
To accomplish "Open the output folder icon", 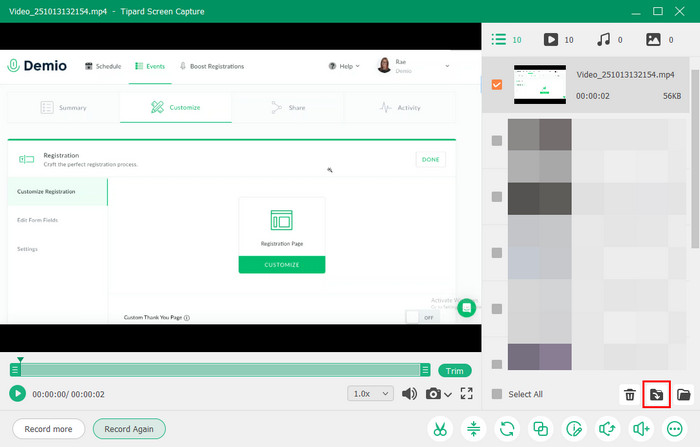I will [683, 394].
